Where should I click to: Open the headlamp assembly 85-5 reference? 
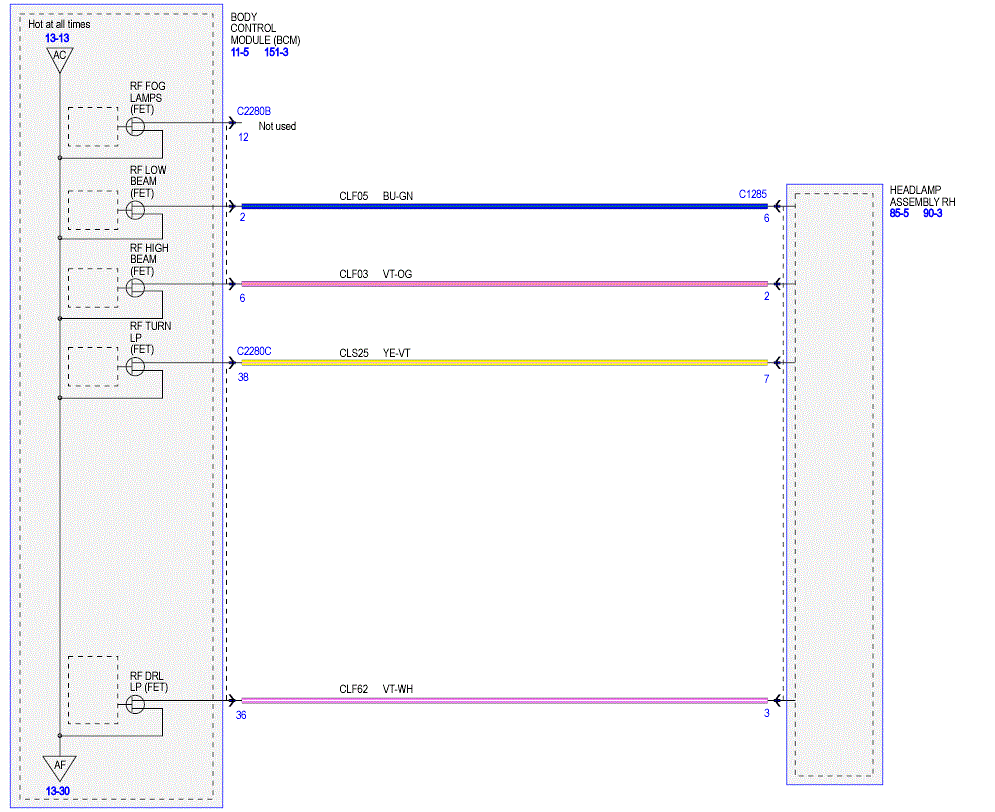click(899, 213)
